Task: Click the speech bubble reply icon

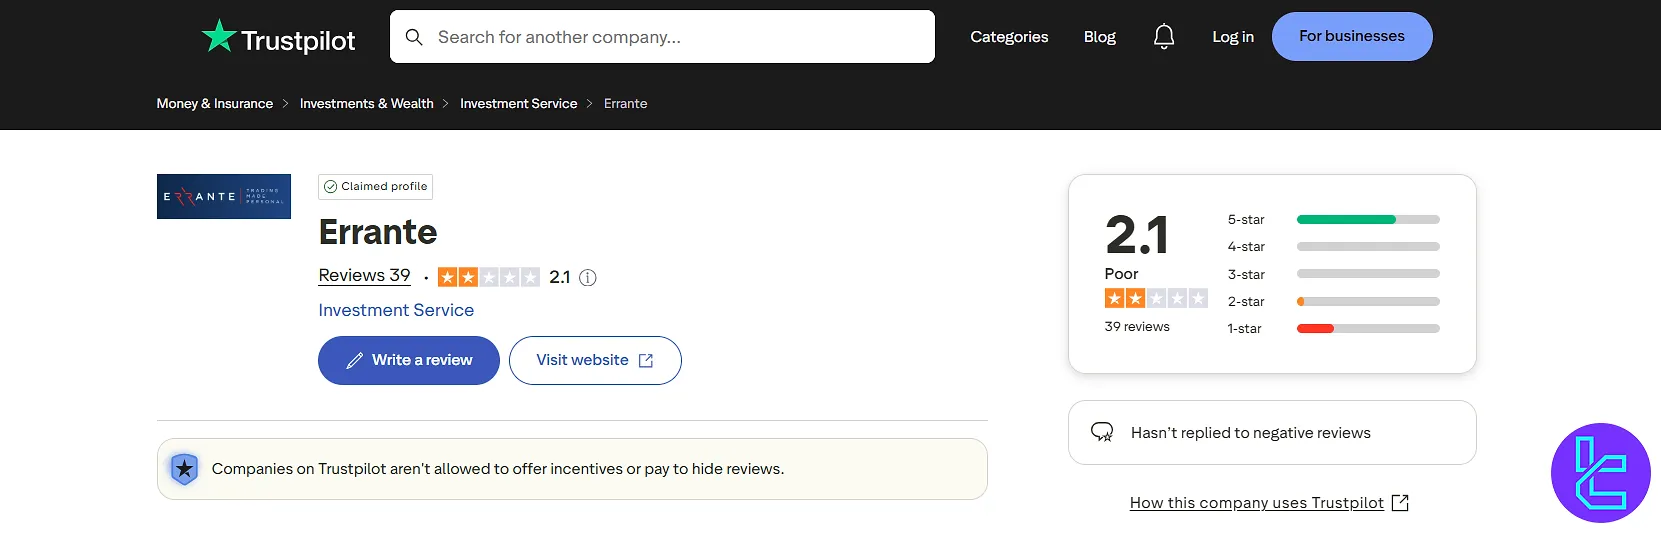Action: (1102, 432)
